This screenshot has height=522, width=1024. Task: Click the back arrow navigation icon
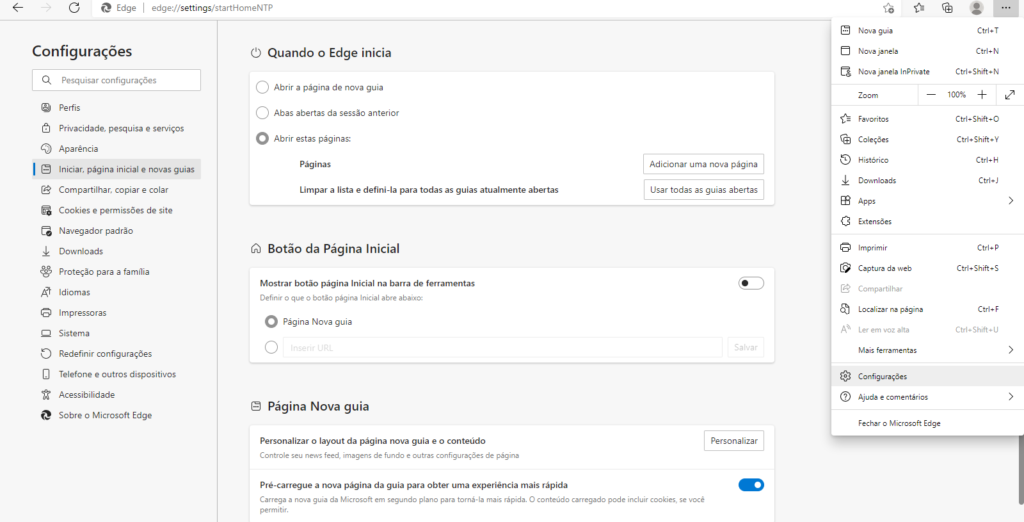pyautogui.click(x=18, y=8)
